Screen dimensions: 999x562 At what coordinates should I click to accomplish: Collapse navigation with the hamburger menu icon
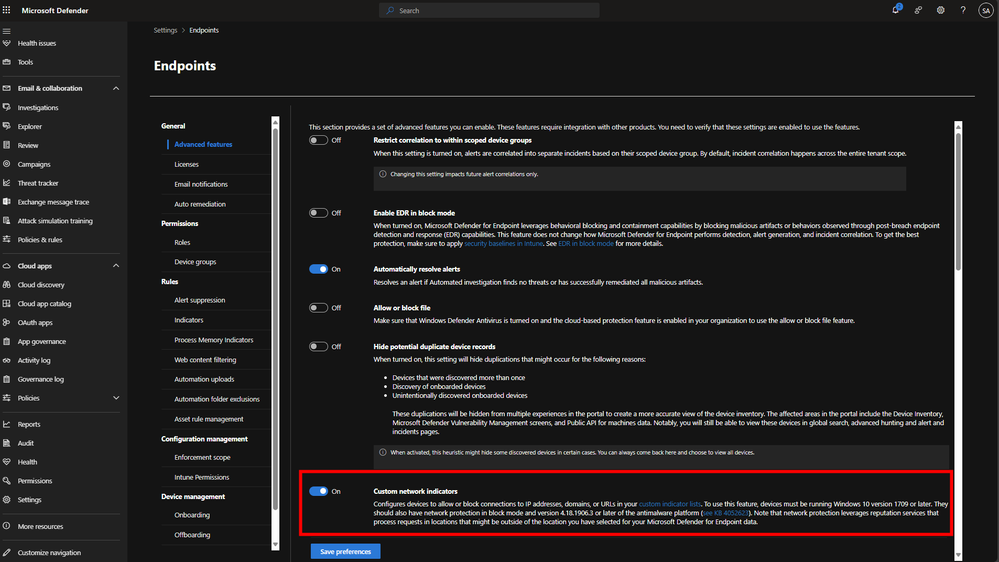pos(6,31)
